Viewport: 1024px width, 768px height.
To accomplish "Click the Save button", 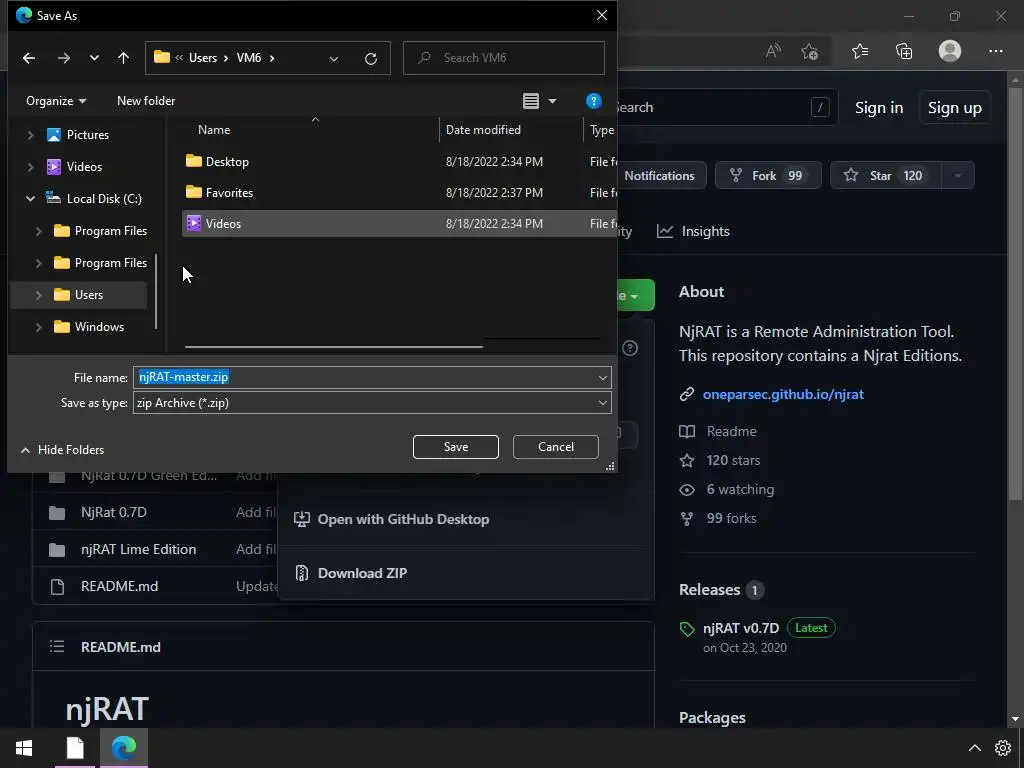I will click(x=456, y=447).
